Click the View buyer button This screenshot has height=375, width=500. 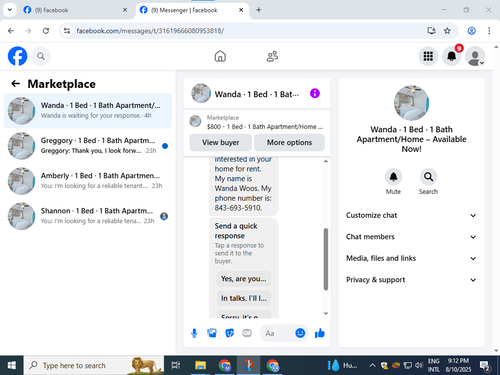coord(220,142)
